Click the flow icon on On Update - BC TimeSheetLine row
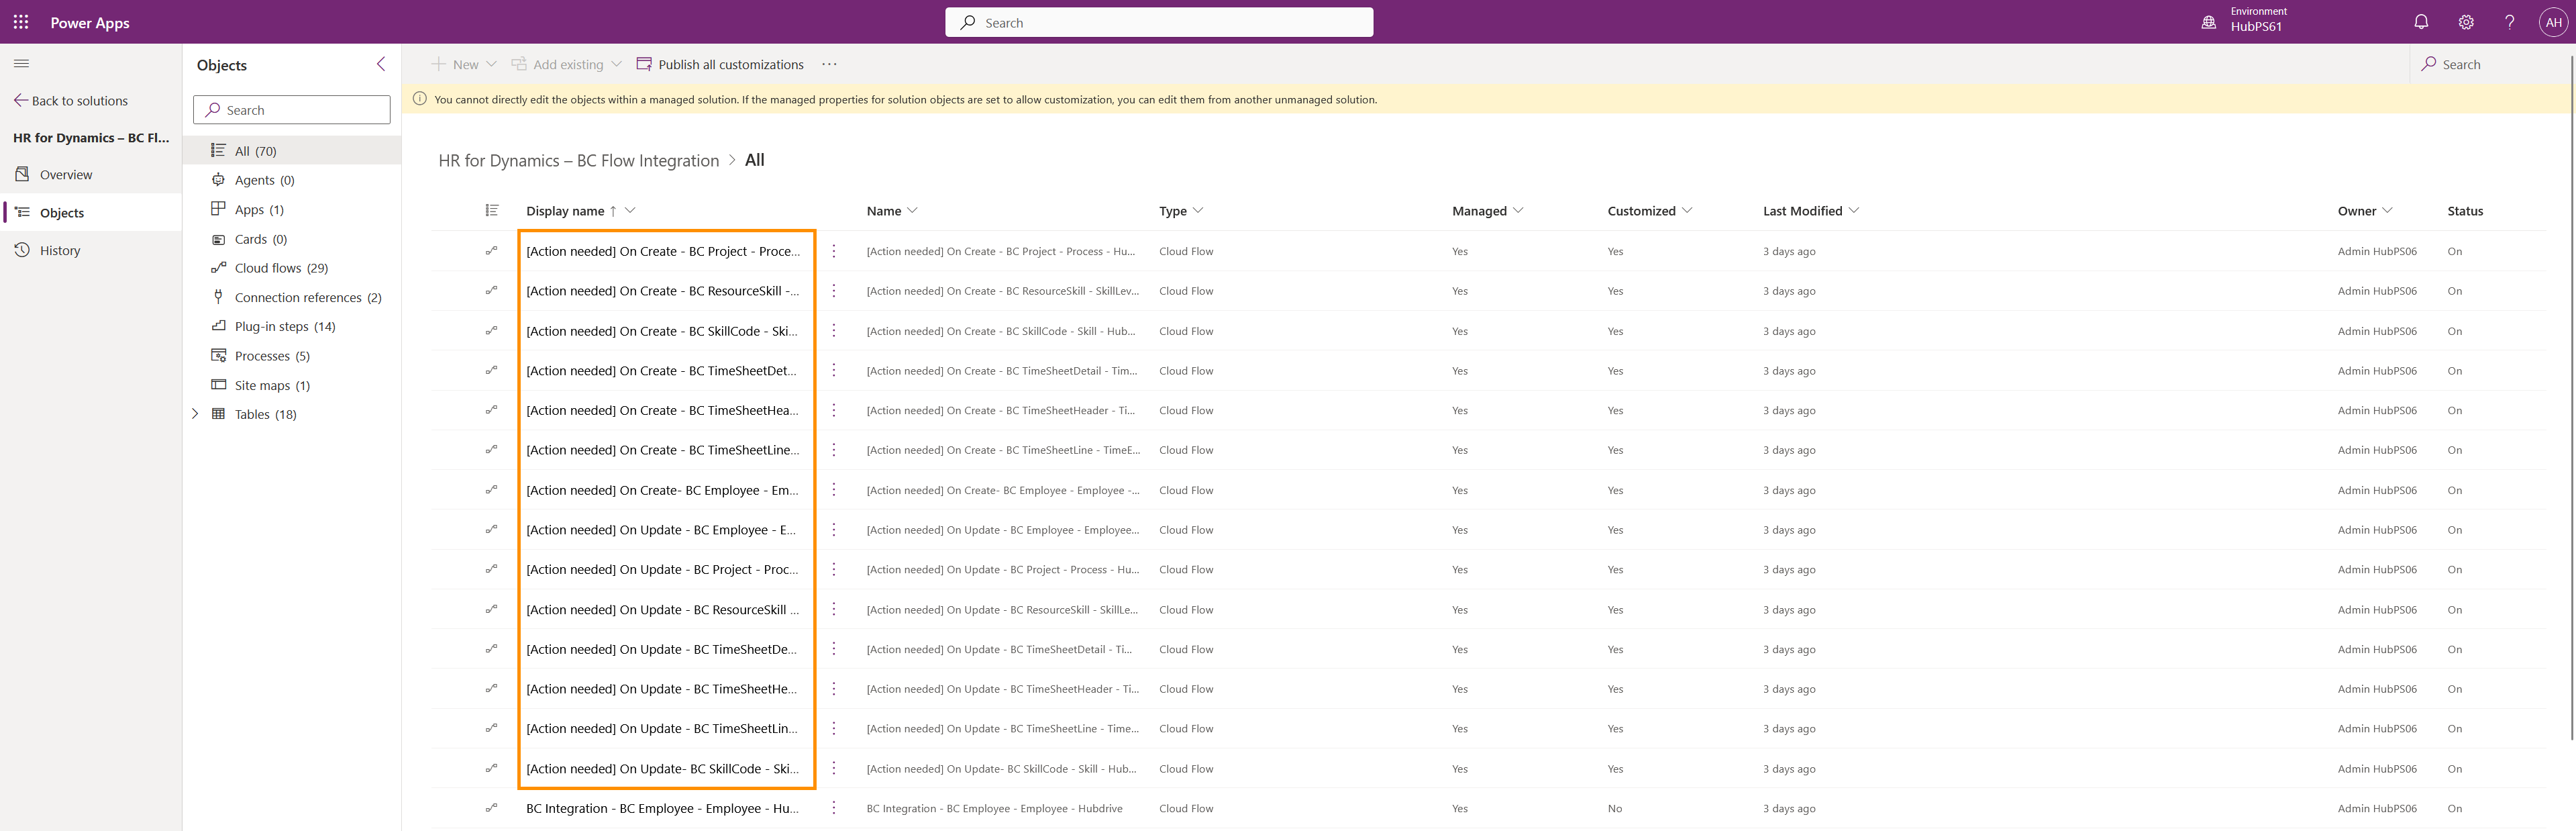Image resolution: width=2576 pixels, height=831 pixels. pos(491,728)
